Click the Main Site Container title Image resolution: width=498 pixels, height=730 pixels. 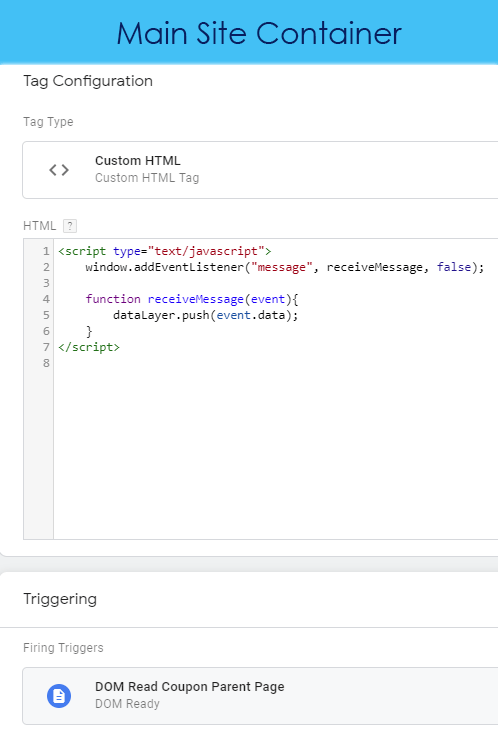pyautogui.click(x=259, y=34)
